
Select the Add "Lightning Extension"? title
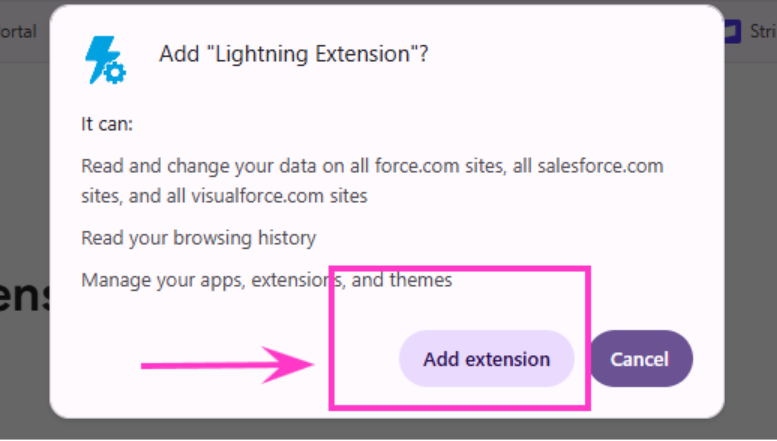(x=293, y=54)
